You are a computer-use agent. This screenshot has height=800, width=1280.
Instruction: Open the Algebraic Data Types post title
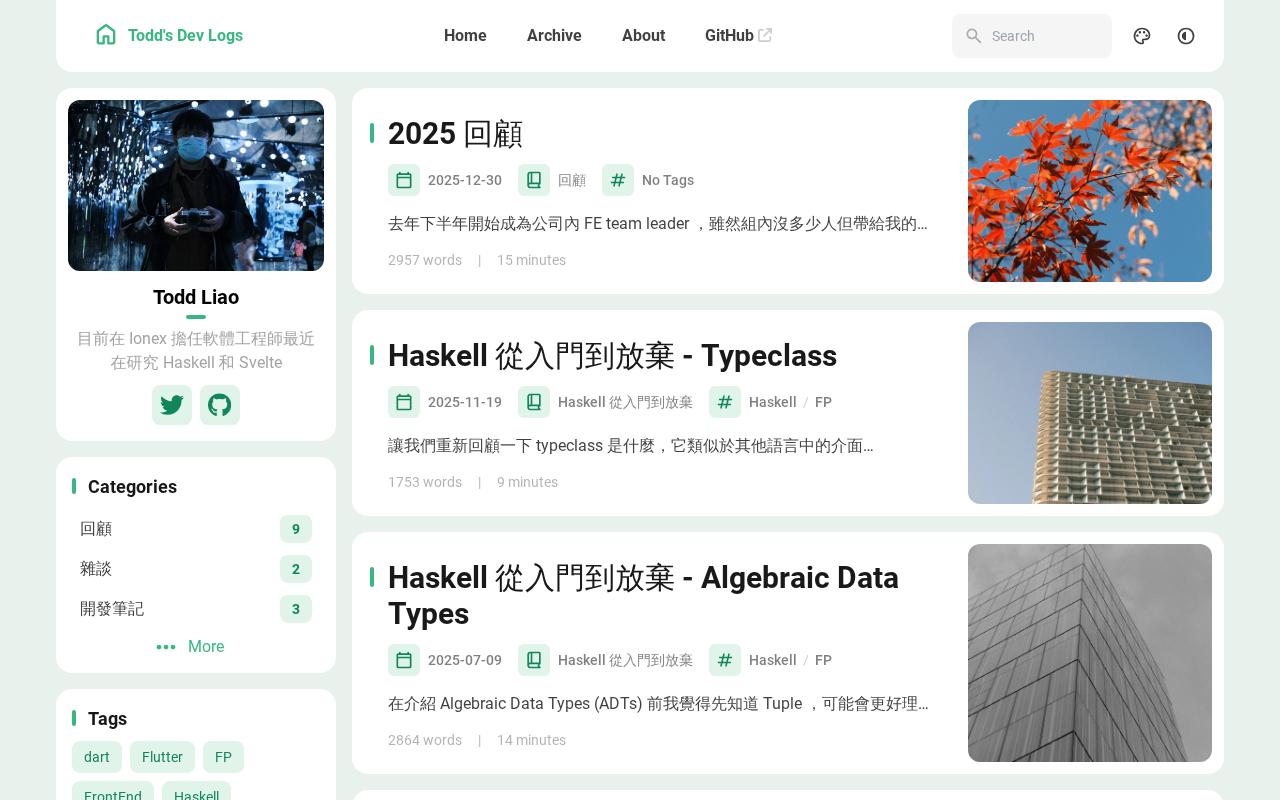(643, 596)
